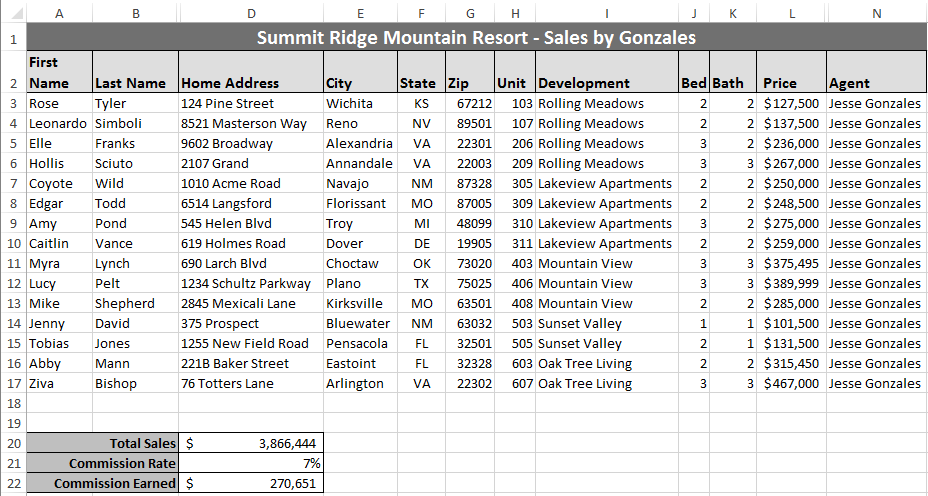
Task: Select zip cell 22003
Action: [x=470, y=164]
